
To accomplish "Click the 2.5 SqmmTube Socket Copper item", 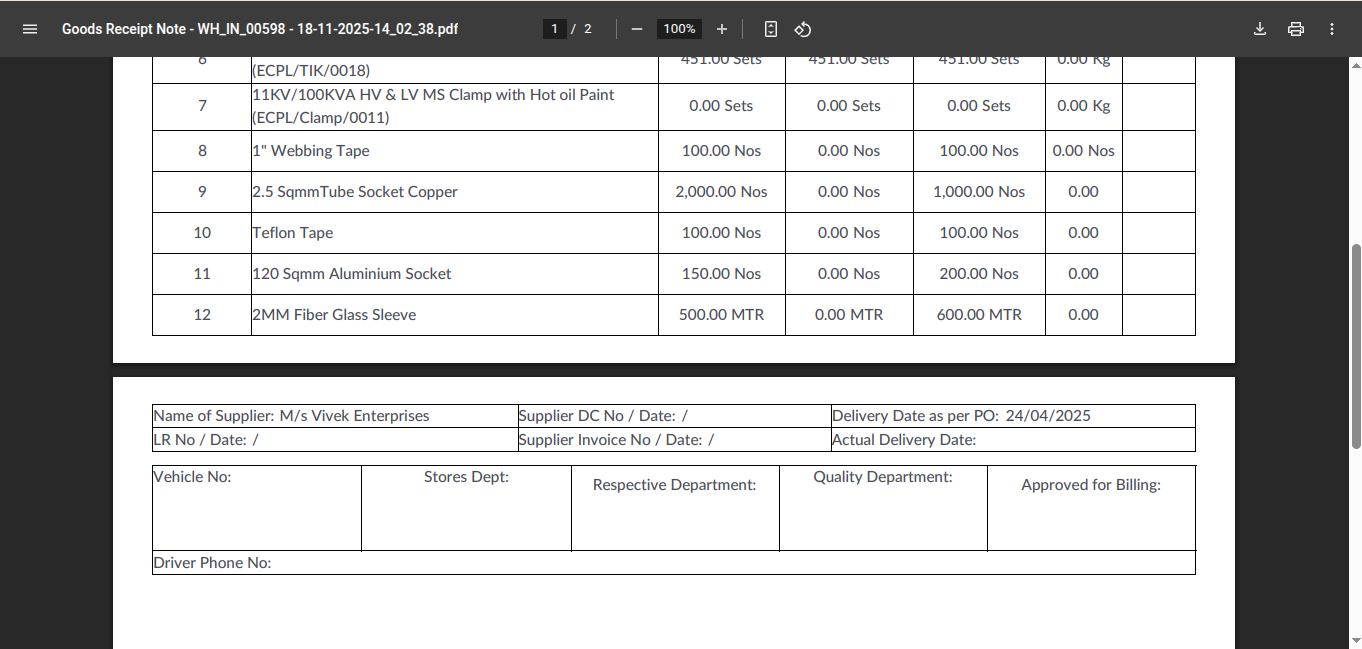I will [355, 192].
